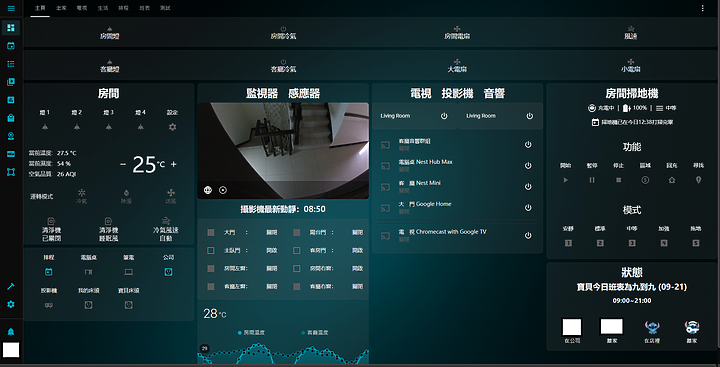This screenshot has width=720, height=367.
Task: Switch to the 電視 tab
Action: pos(82,8)
